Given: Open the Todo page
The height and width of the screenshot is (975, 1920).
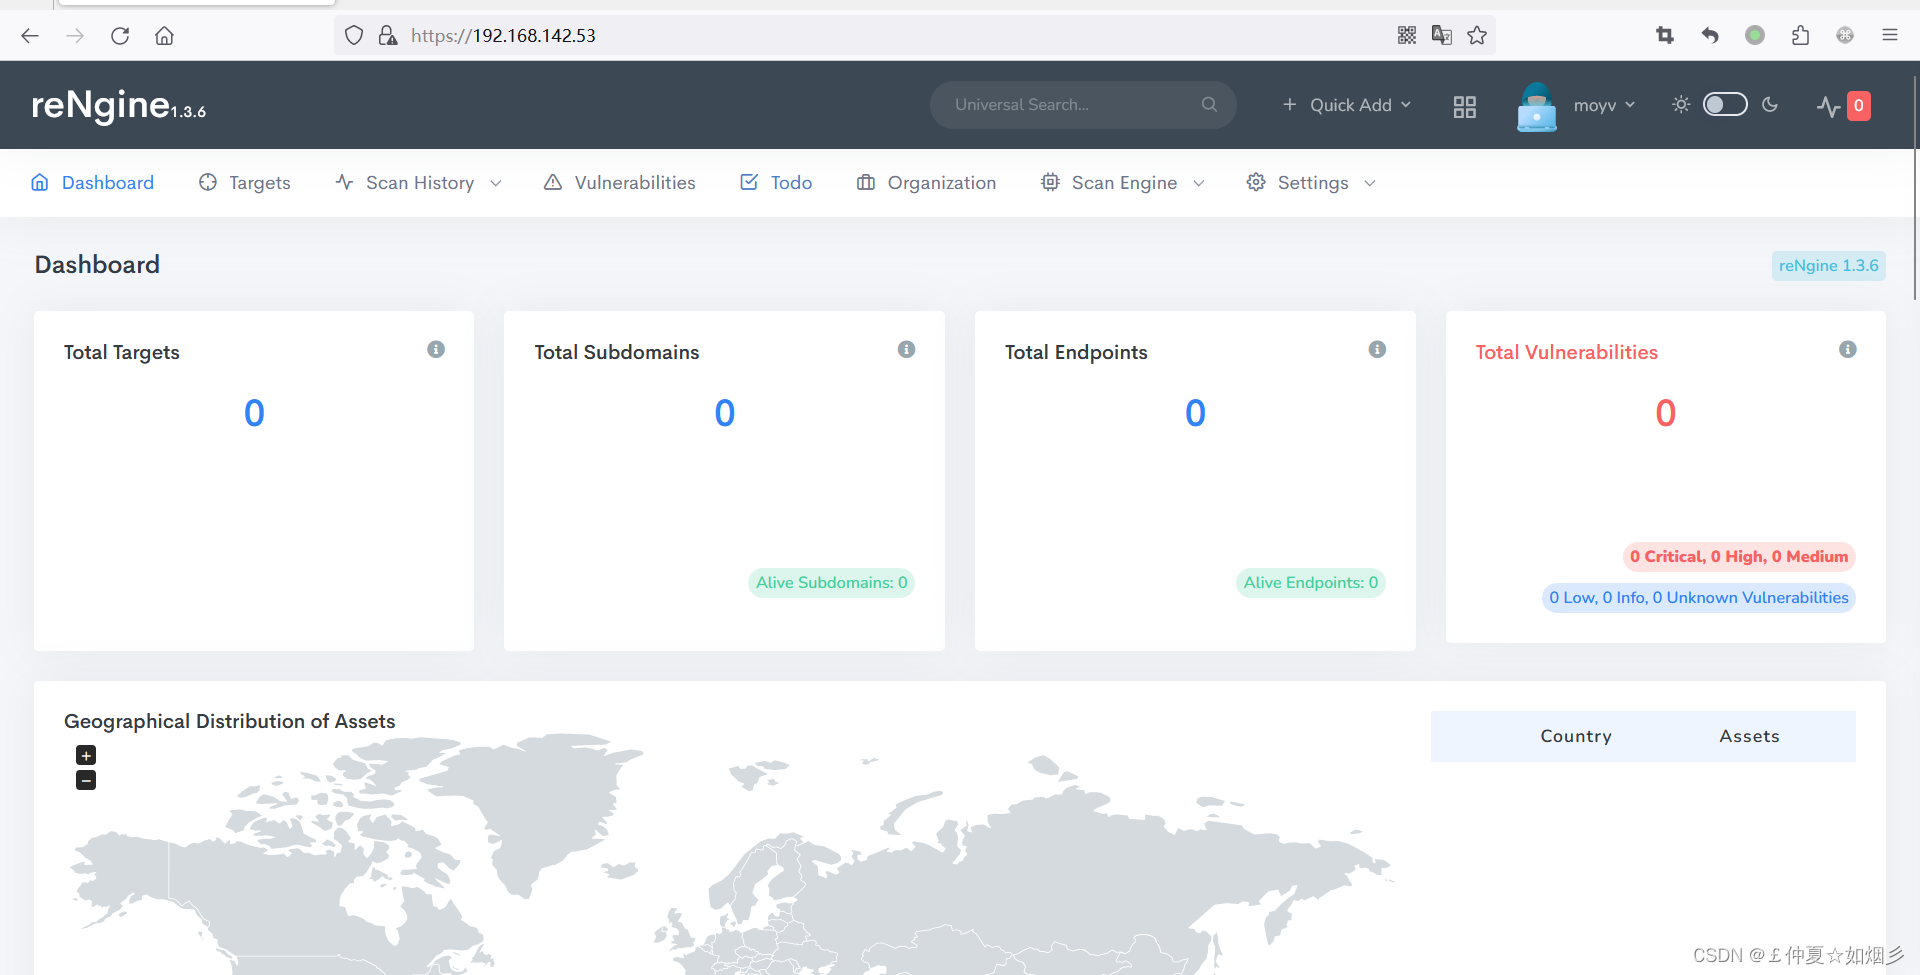Looking at the screenshot, I should pos(776,183).
